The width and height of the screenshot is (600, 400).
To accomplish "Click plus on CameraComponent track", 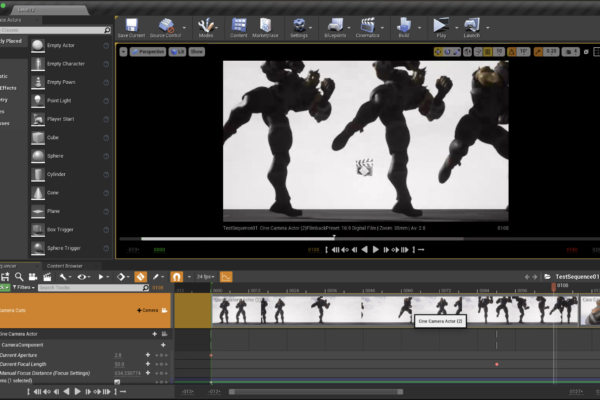I will 163,345.
